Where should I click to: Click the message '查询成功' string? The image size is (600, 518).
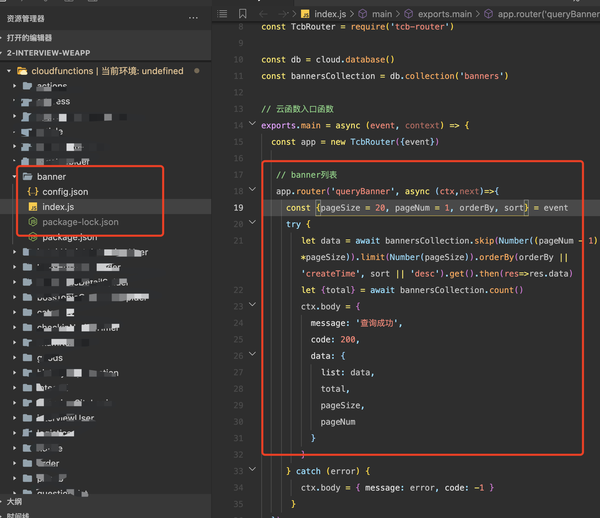[x=379, y=323]
